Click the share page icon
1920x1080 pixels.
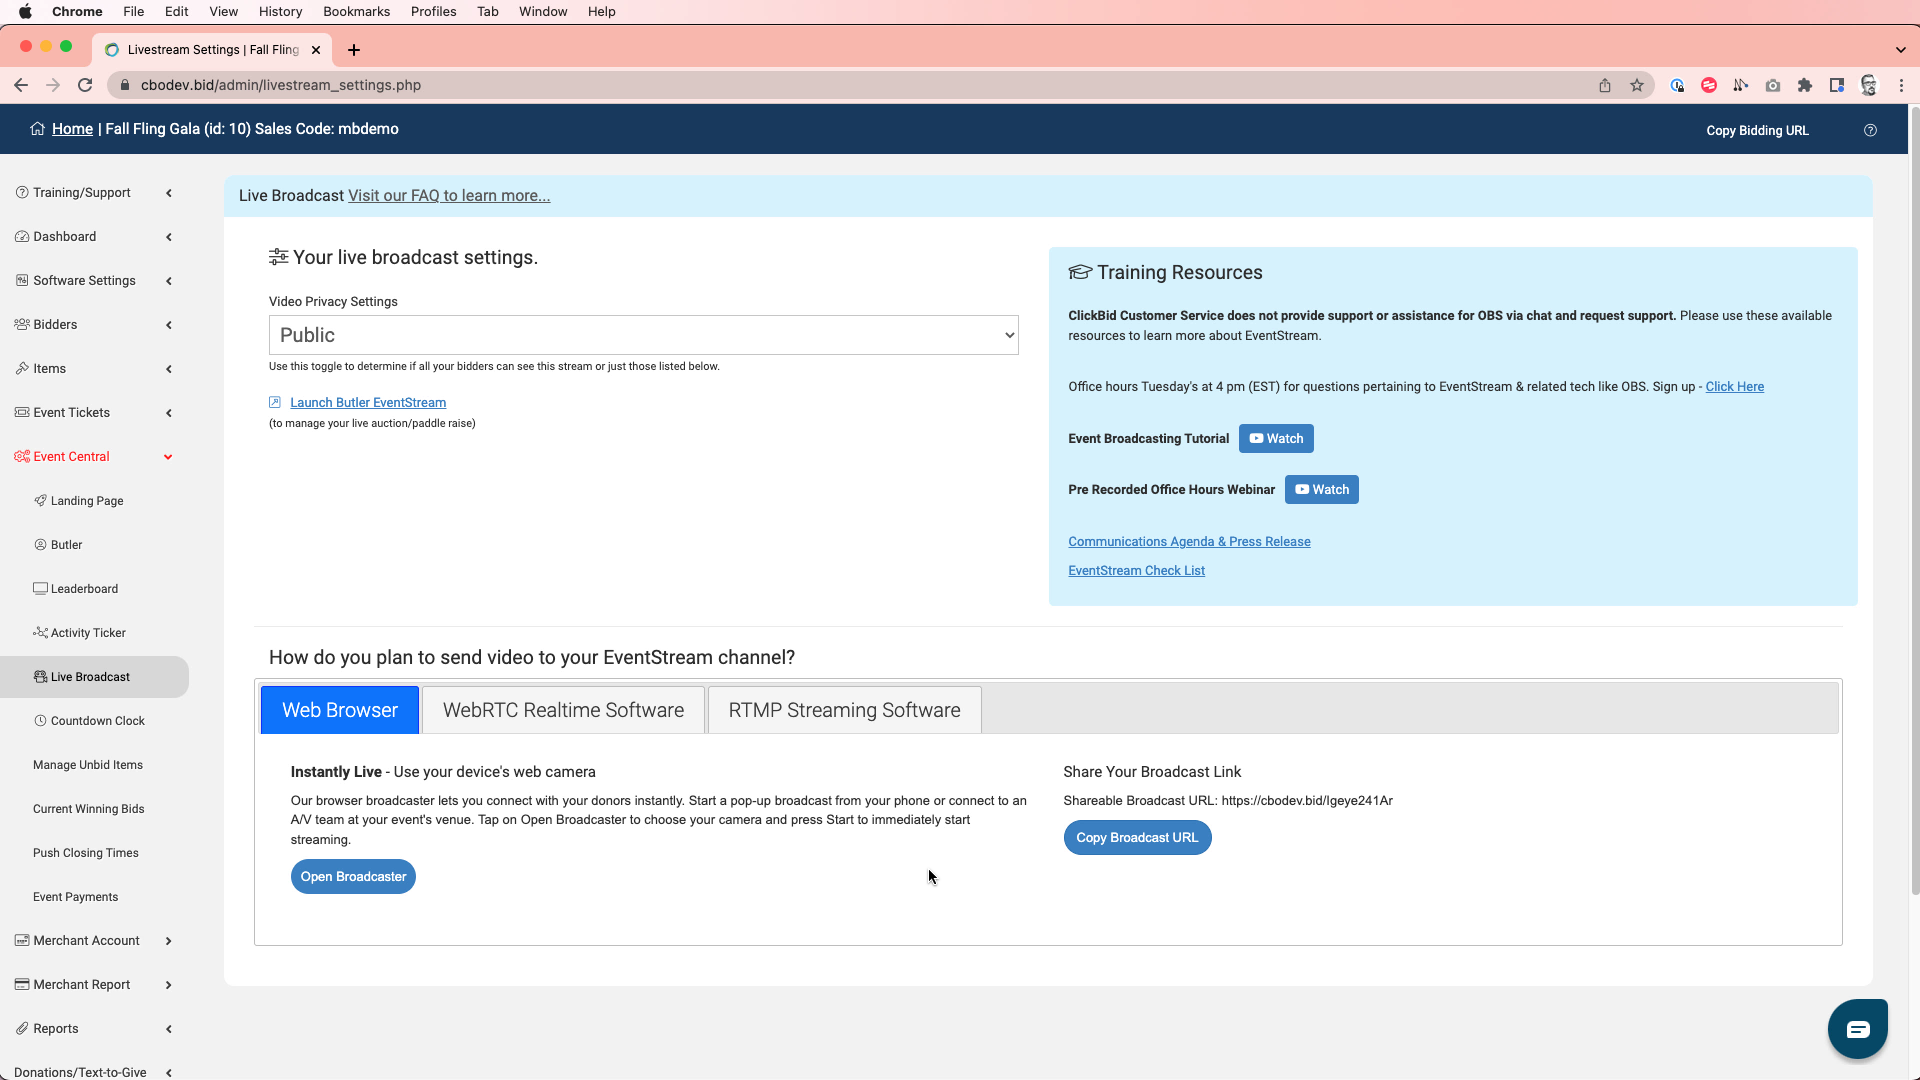1605,85
